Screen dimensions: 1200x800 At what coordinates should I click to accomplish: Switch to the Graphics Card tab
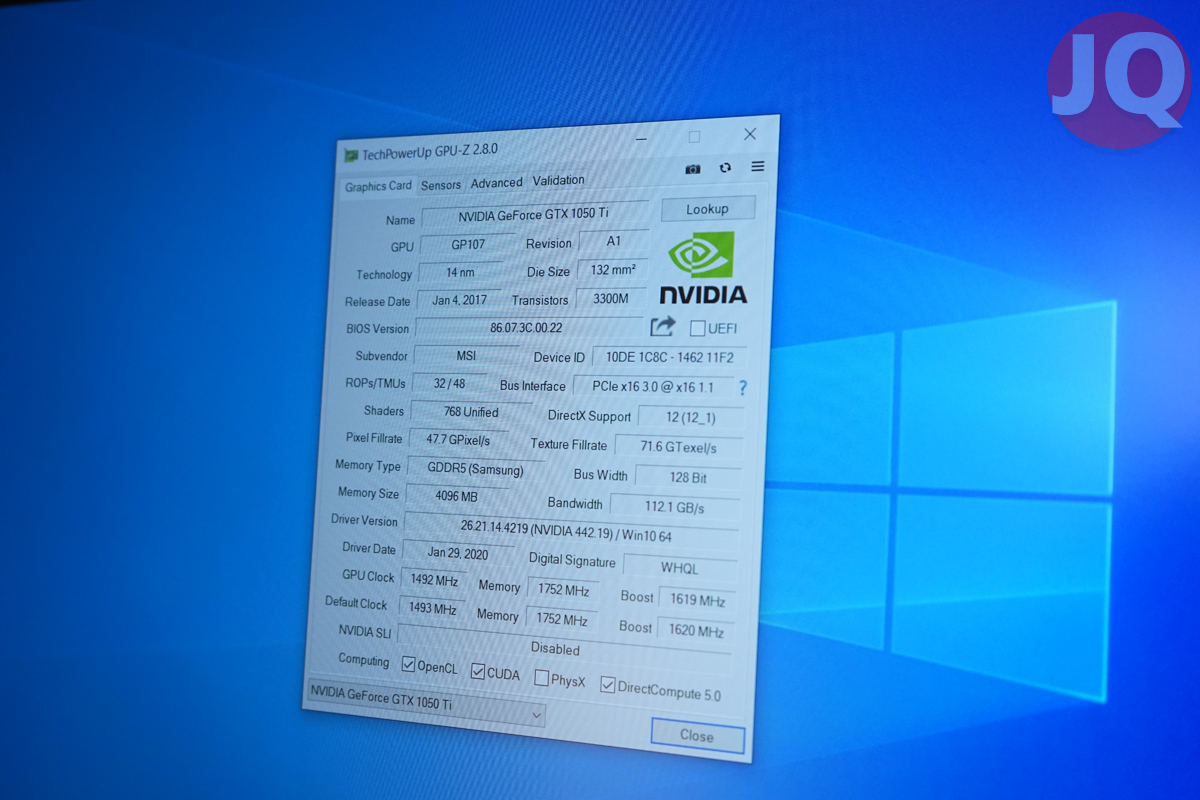point(379,186)
